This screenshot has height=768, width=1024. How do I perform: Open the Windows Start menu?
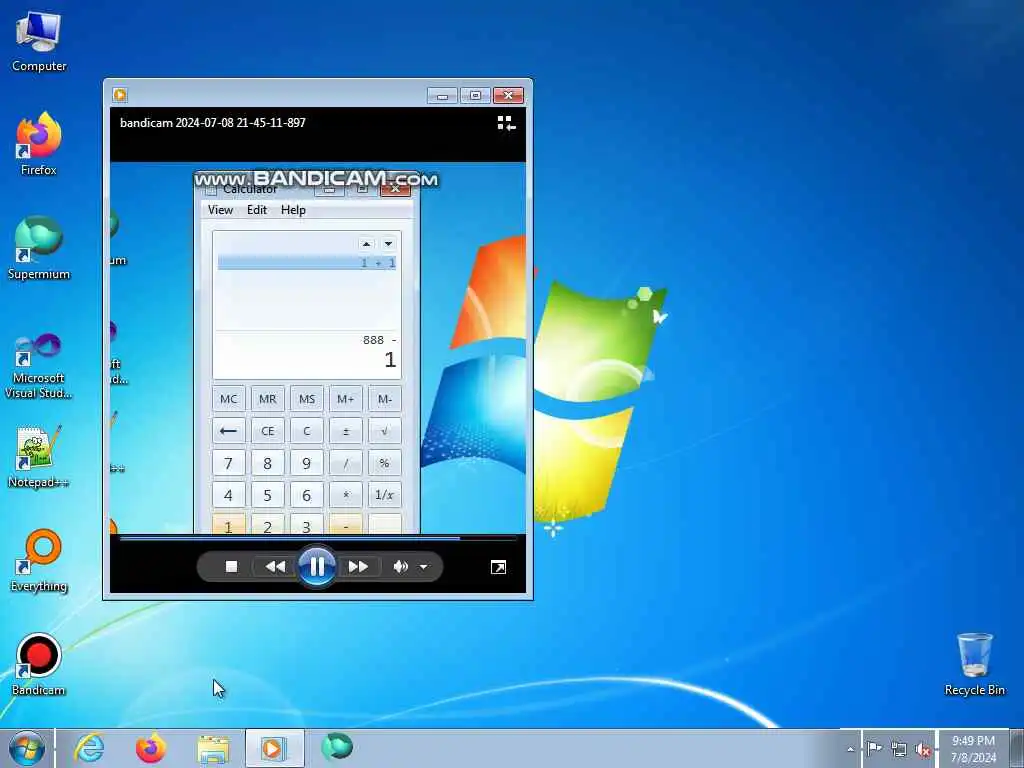tap(26, 748)
